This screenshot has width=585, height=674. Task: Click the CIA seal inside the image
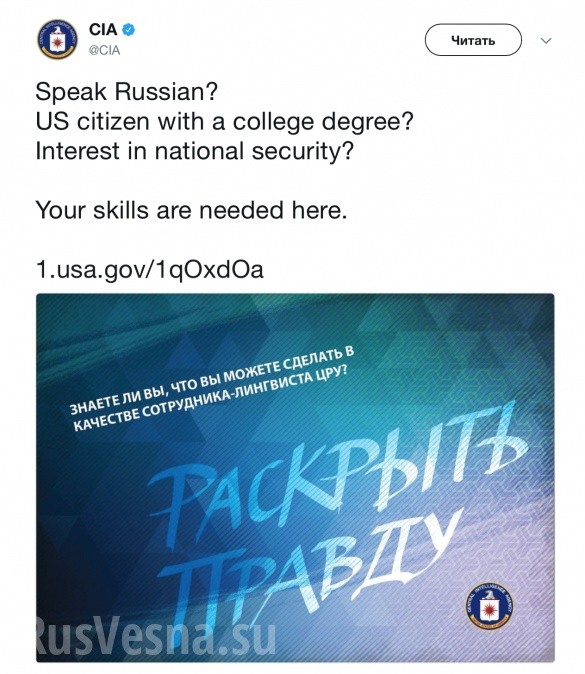tap(489, 606)
